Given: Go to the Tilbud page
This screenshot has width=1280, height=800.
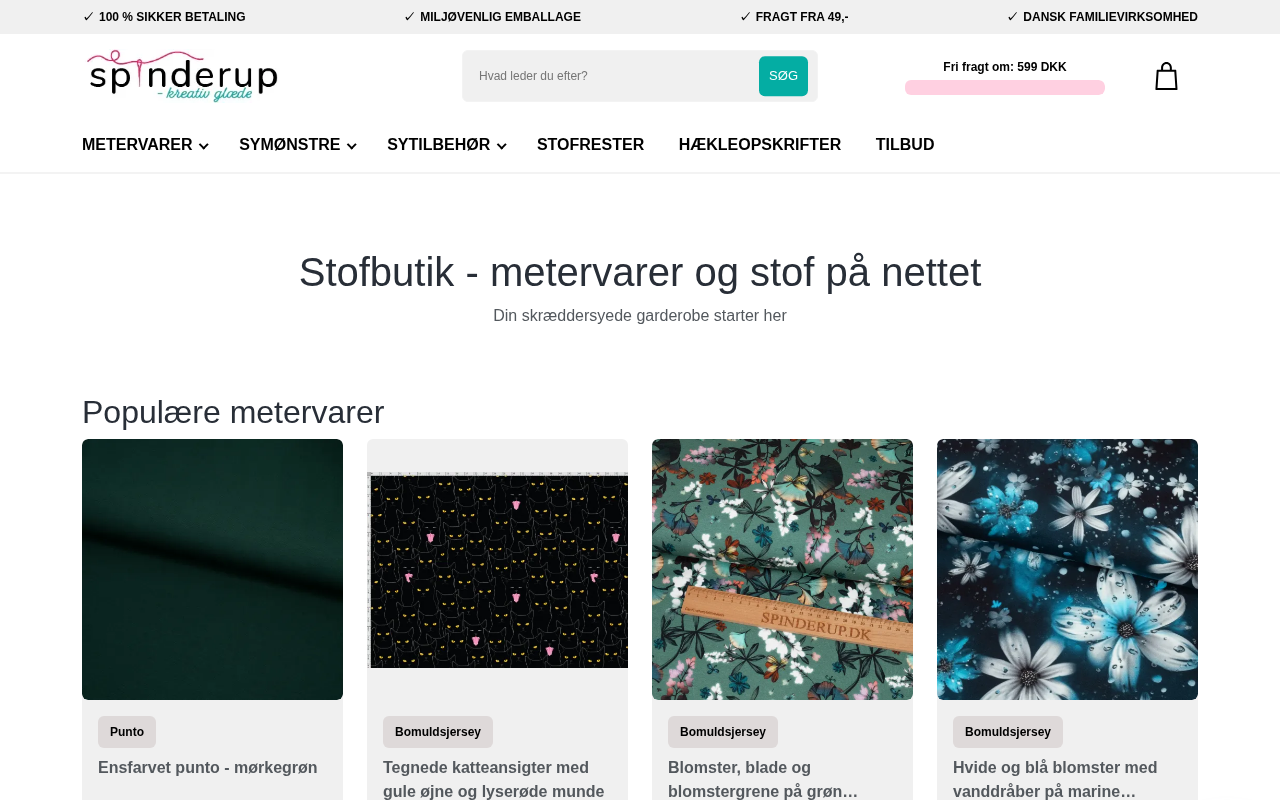Looking at the screenshot, I should 905,145.
